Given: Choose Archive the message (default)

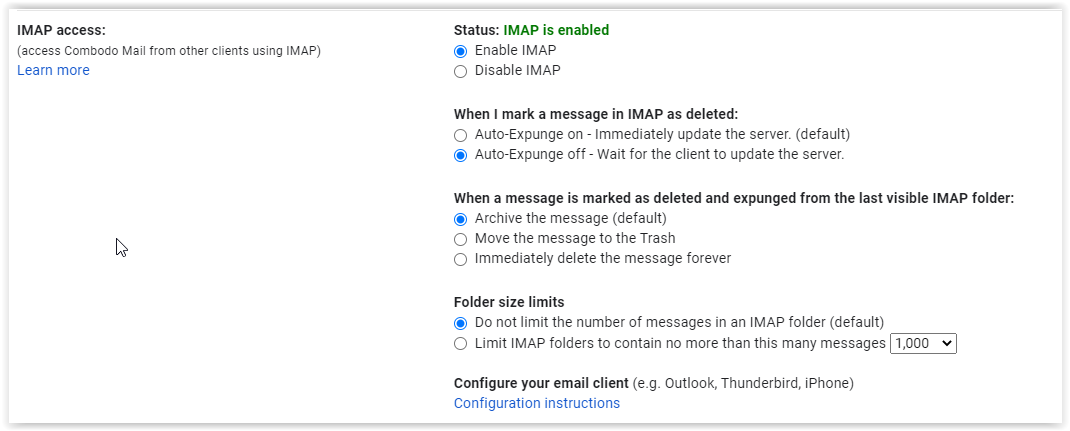Looking at the screenshot, I should pyautogui.click(x=460, y=219).
